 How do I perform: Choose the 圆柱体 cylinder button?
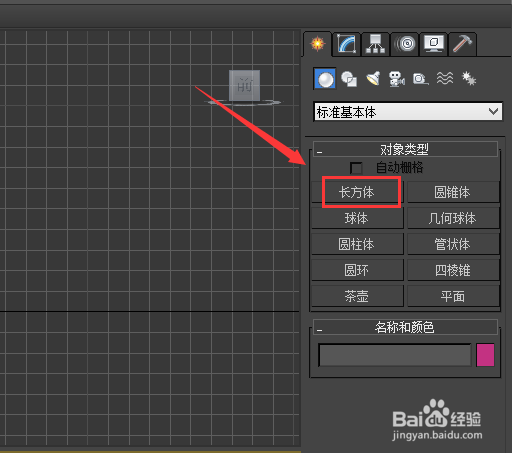pyautogui.click(x=357, y=244)
